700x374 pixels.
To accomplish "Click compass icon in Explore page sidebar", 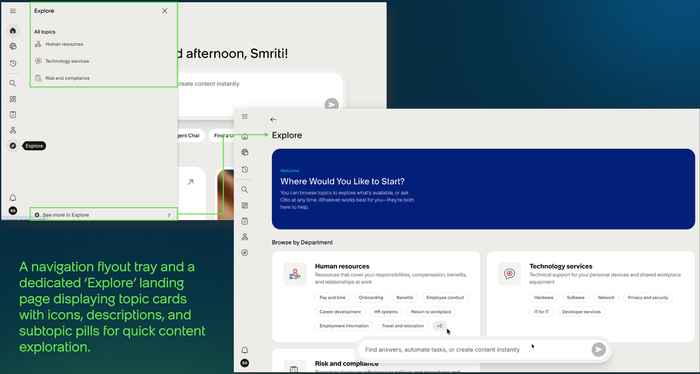I will 245,253.
